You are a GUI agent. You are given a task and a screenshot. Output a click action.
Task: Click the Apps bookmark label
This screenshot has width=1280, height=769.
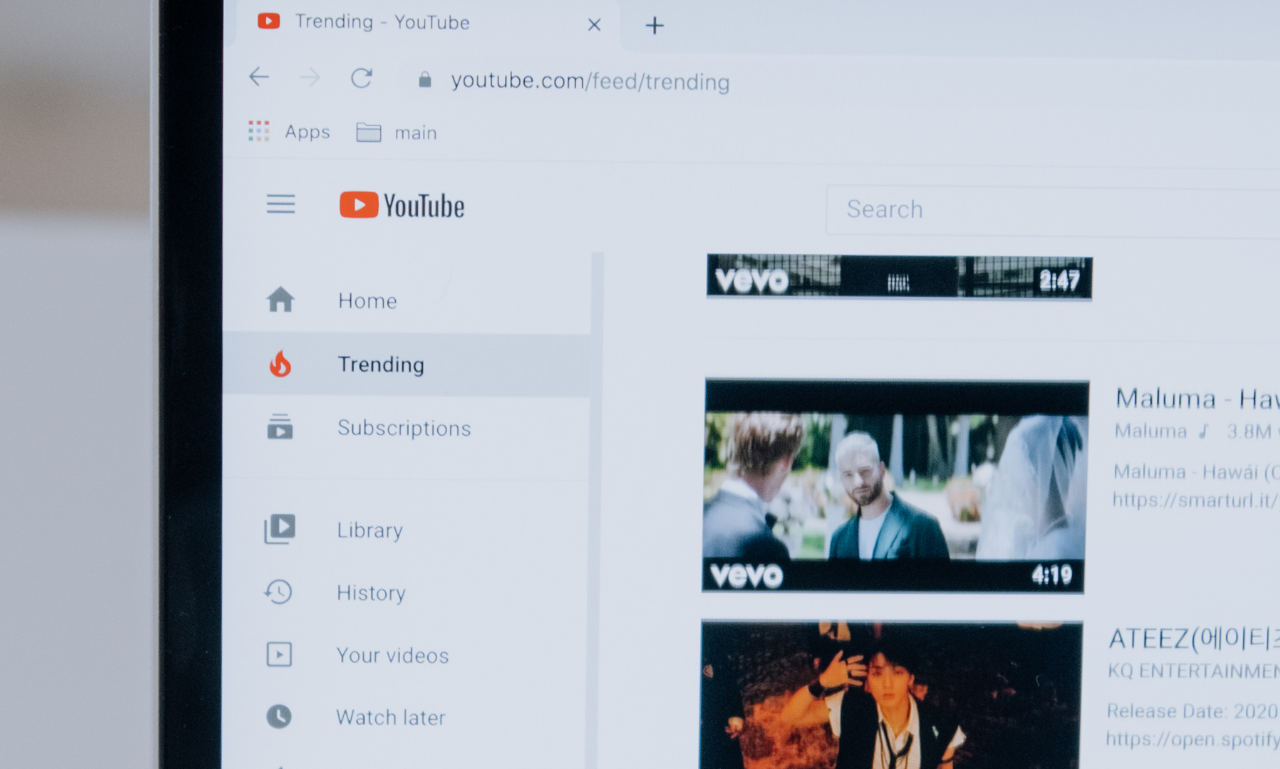(x=307, y=132)
